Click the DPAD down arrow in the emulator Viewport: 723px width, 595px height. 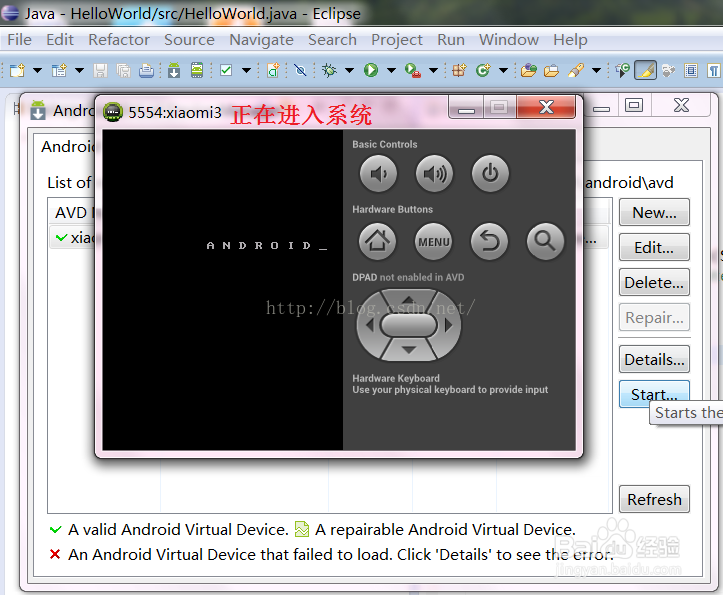409,350
